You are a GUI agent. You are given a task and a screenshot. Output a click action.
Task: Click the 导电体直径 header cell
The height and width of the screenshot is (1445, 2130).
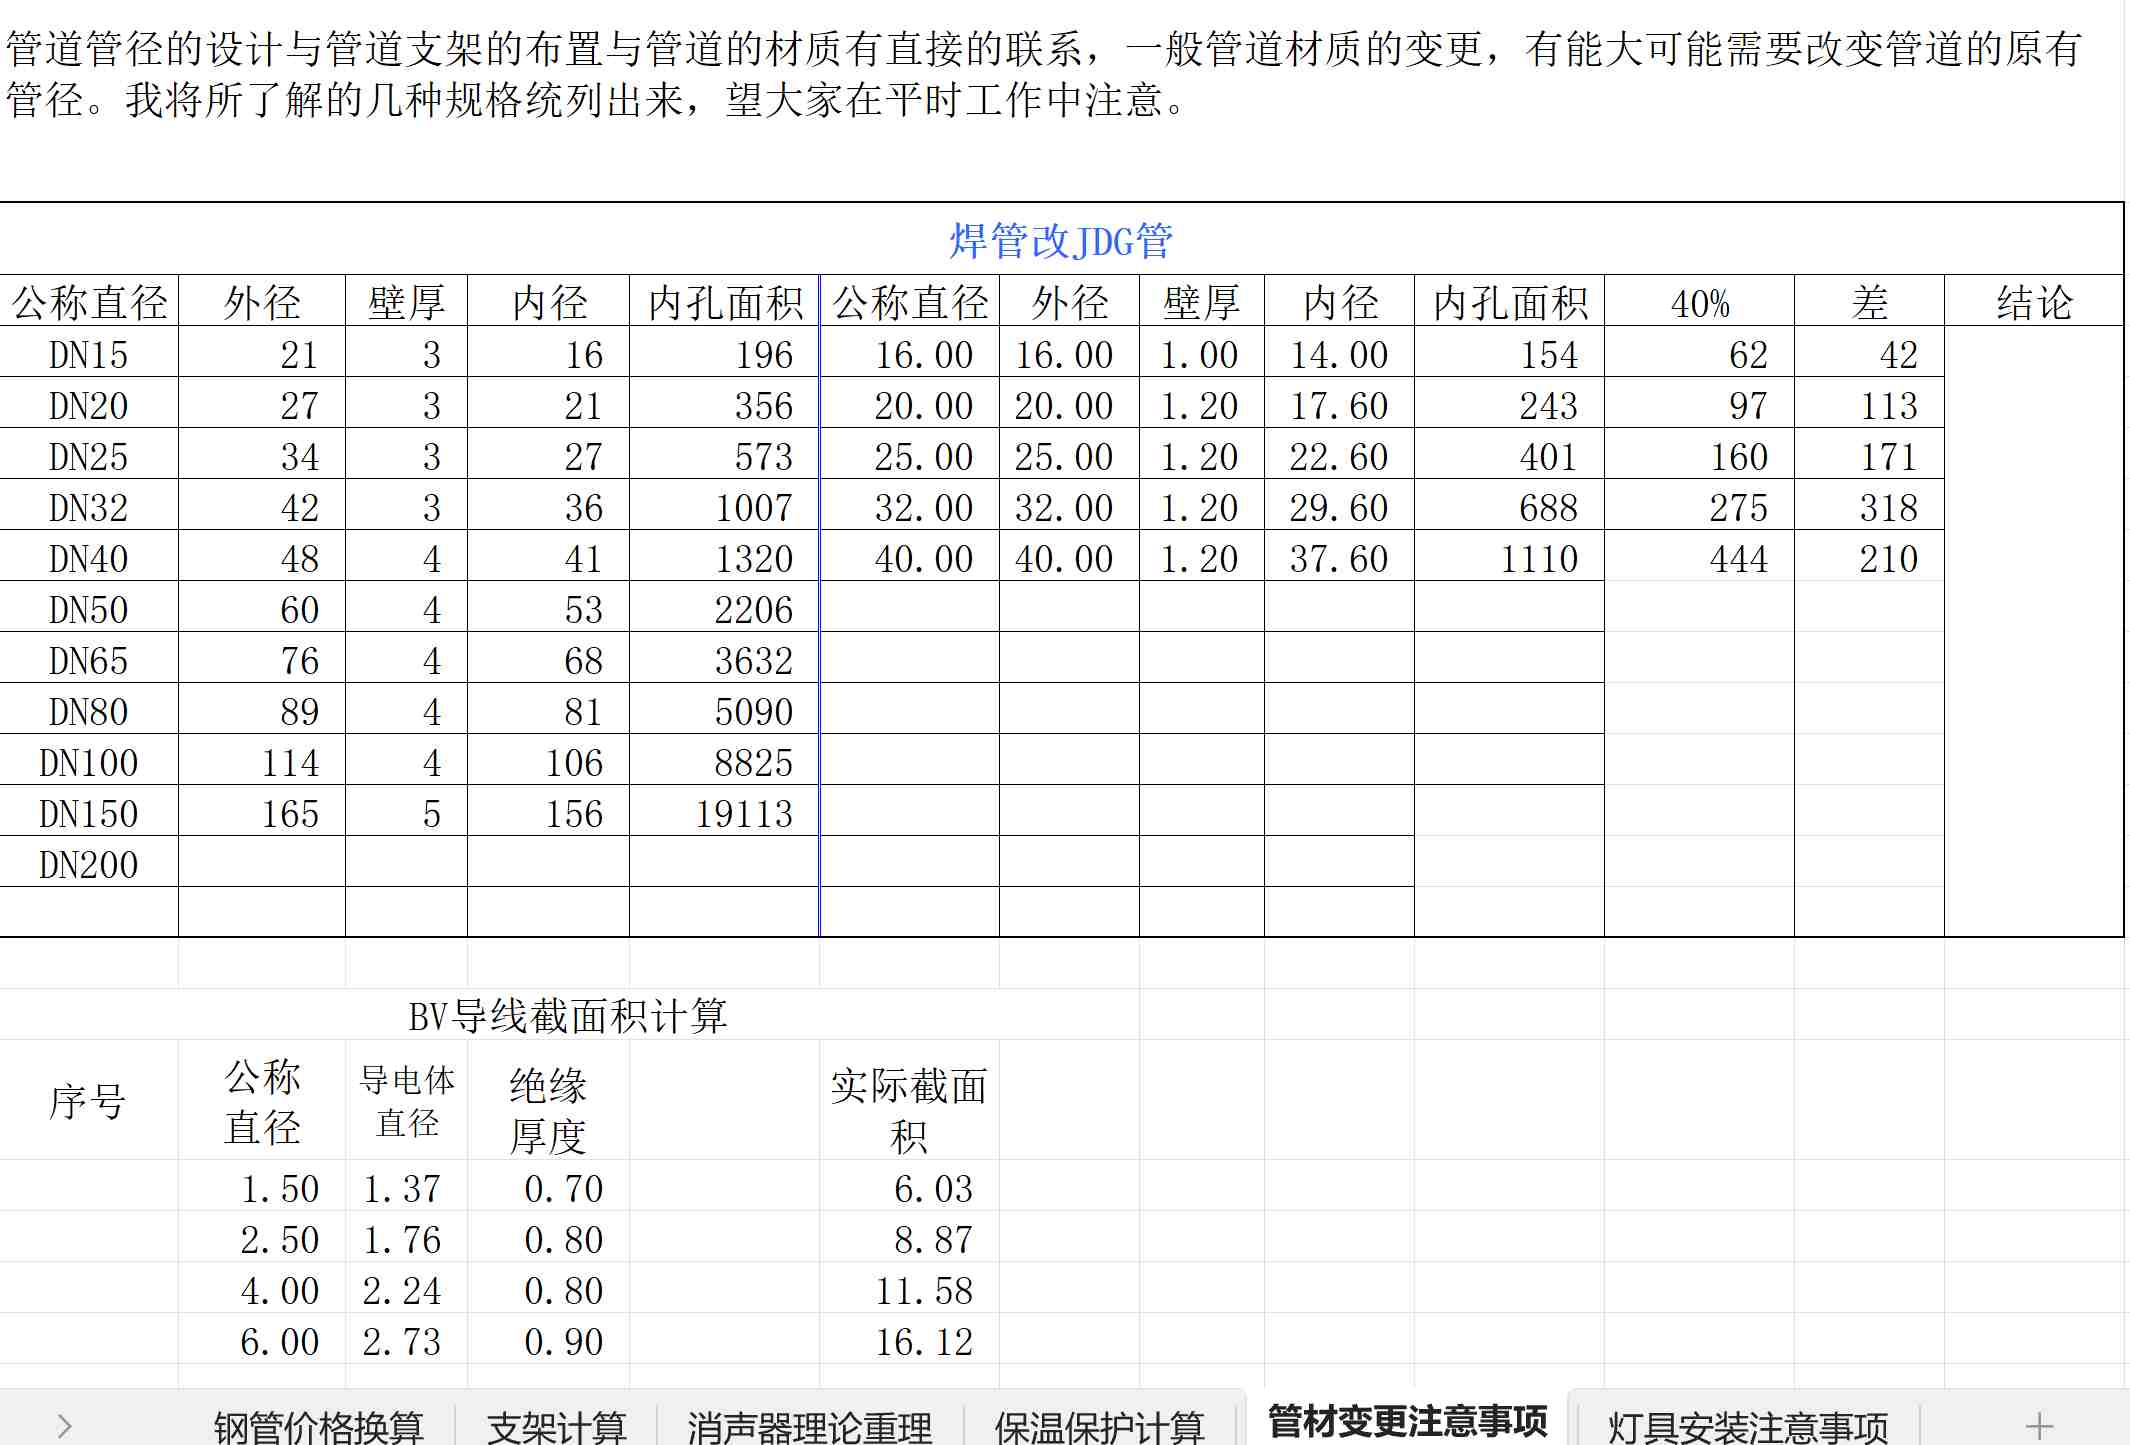coord(406,1100)
